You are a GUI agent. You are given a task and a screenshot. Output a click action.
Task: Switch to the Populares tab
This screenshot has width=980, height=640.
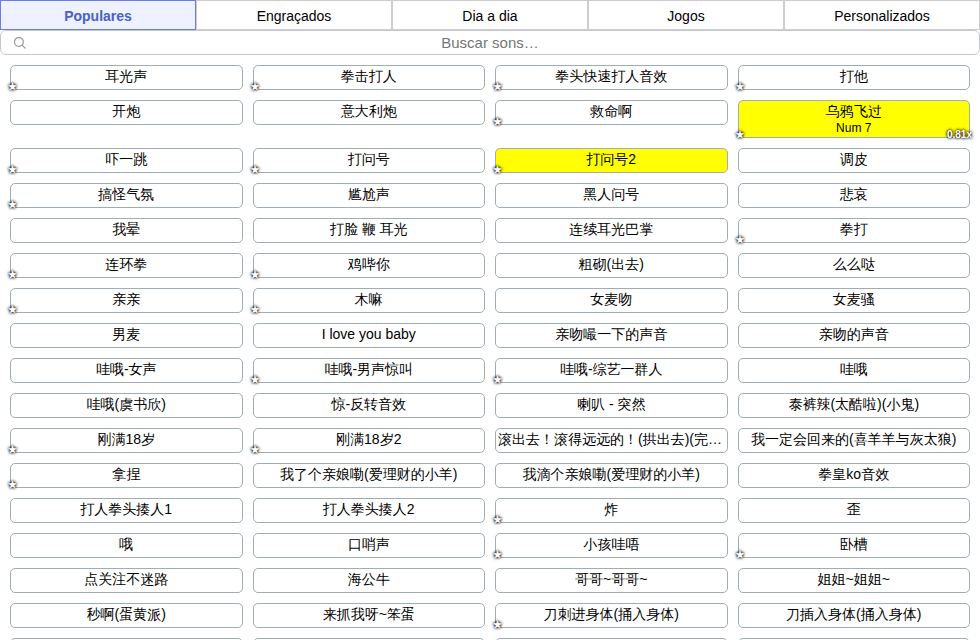98,16
